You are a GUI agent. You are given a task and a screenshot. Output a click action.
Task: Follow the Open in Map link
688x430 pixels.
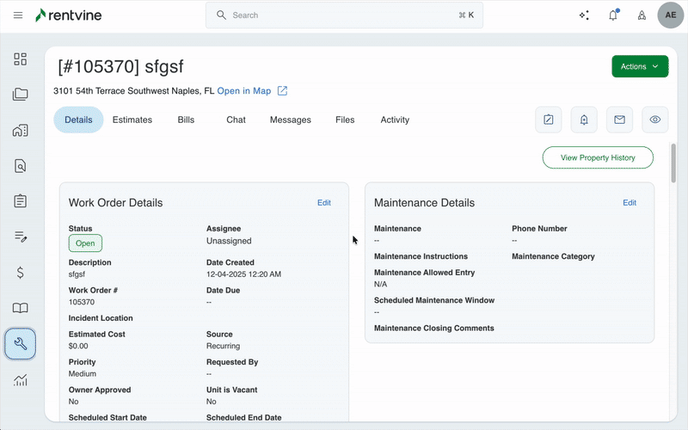(x=244, y=91)
